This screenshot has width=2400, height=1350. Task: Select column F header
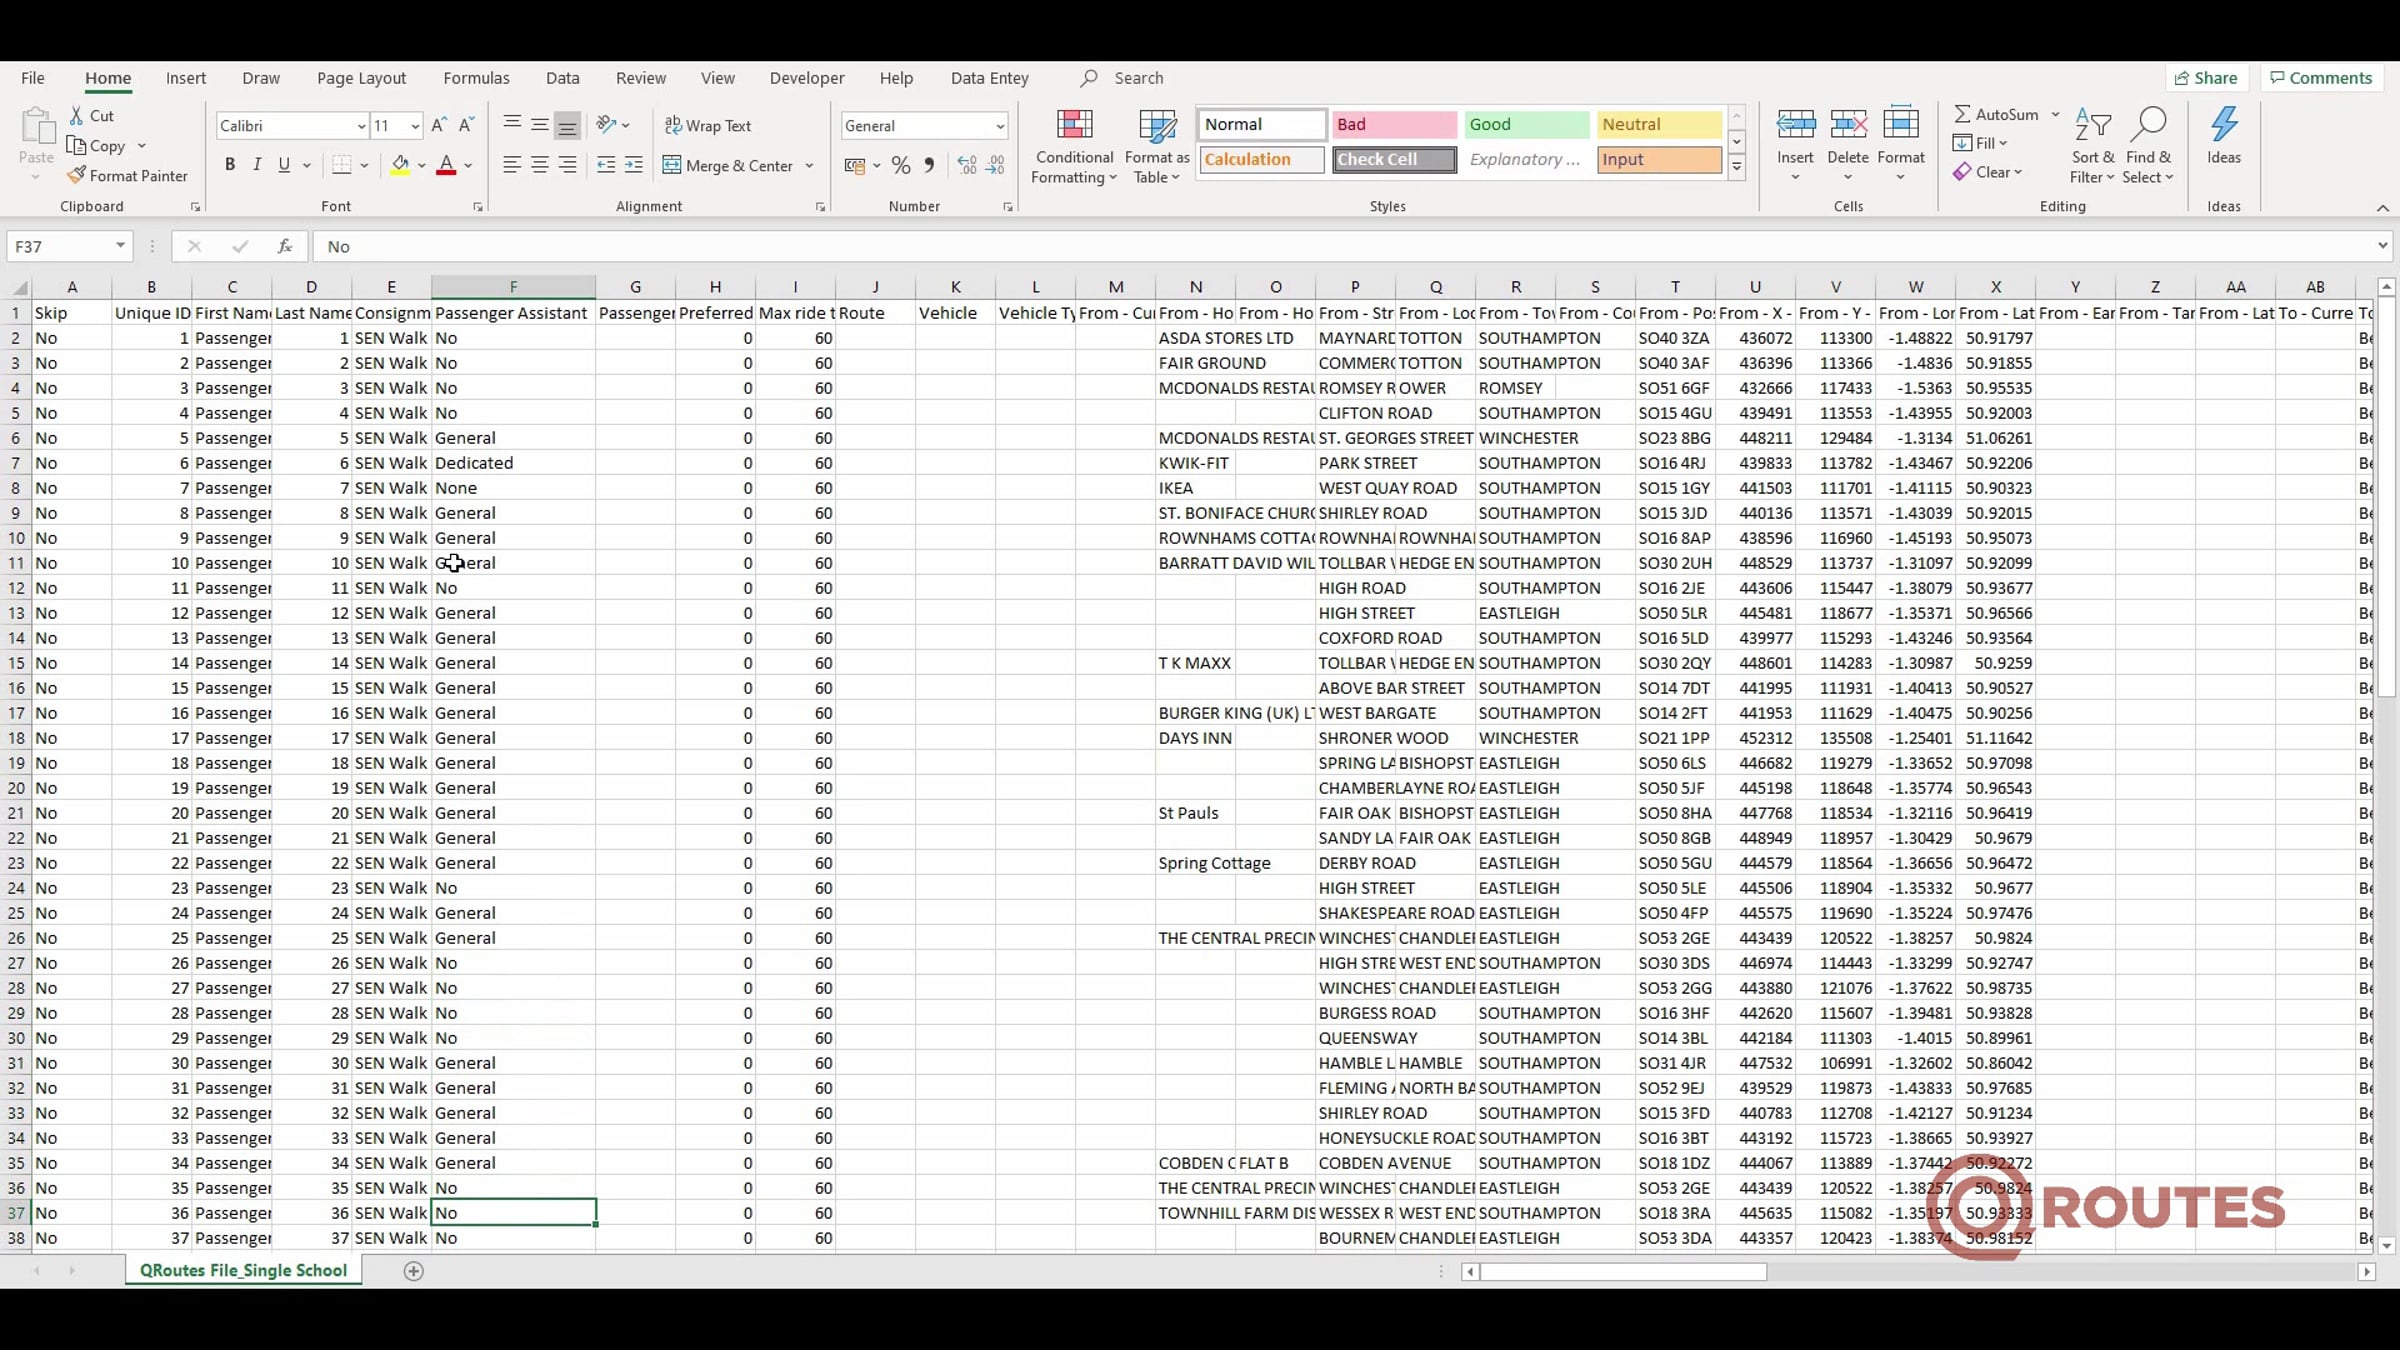[x=513, y=287]
